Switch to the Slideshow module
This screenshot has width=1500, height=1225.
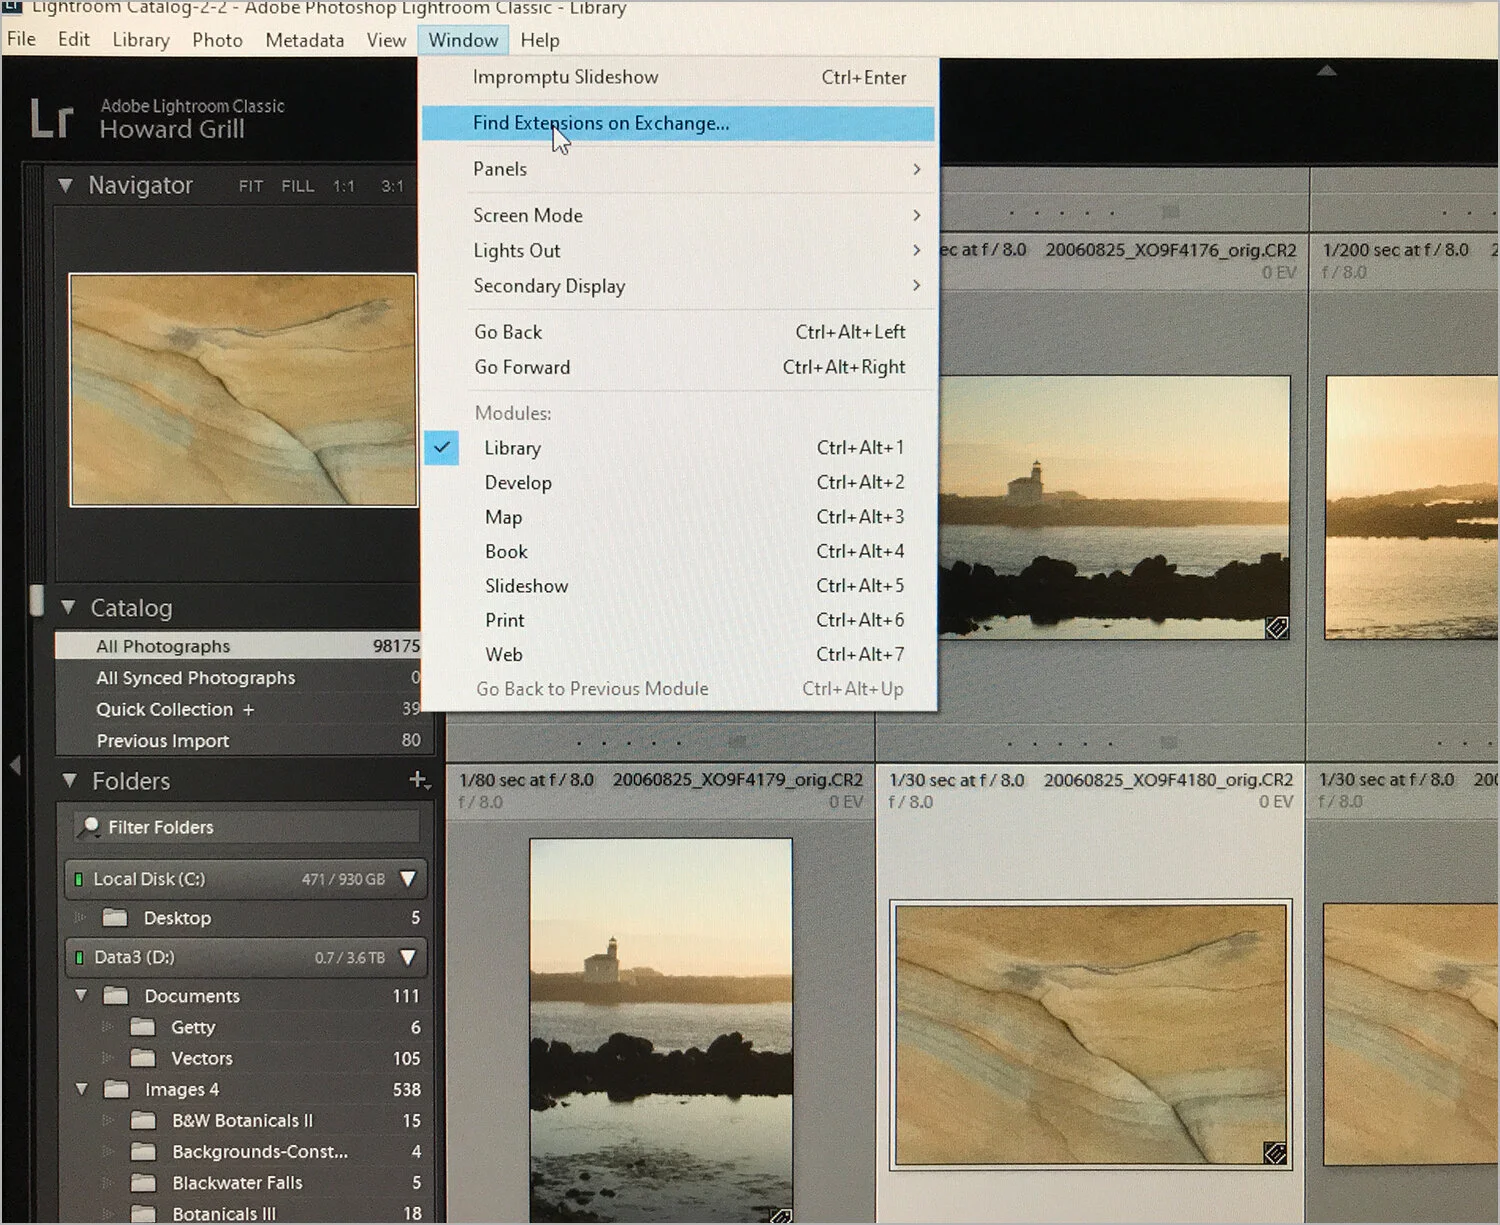pyautogui.click(x=680, y=586)
